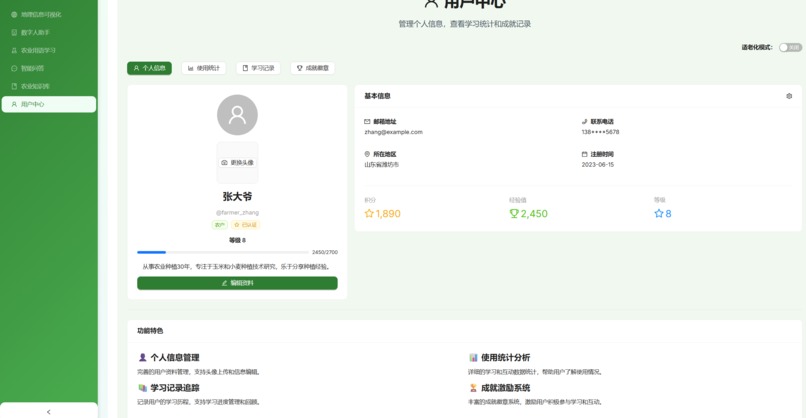This screenshot has height=418, width=806.
Task: Click the region text 山东省潍坊市
Action: pos(381,165)
